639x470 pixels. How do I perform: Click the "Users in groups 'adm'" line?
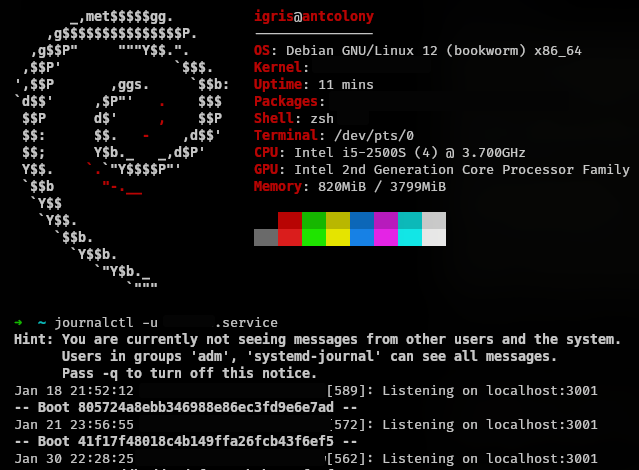coord(309,356)
